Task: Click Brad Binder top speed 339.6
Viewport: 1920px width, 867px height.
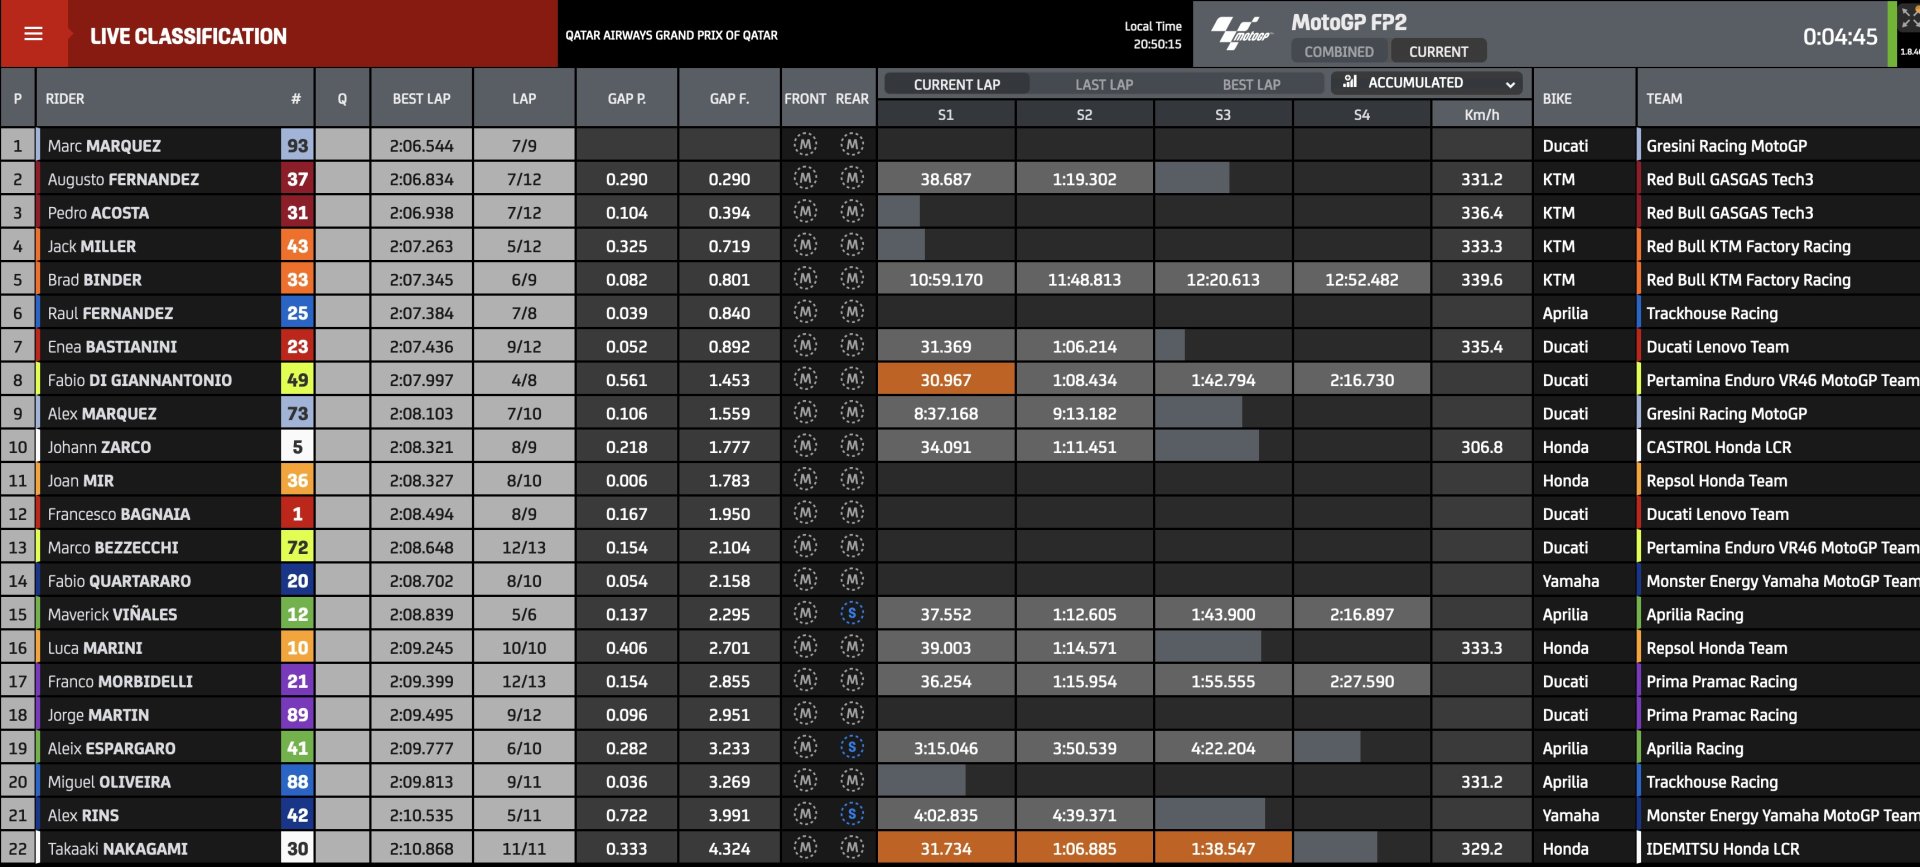Action: pos(1481,279)
